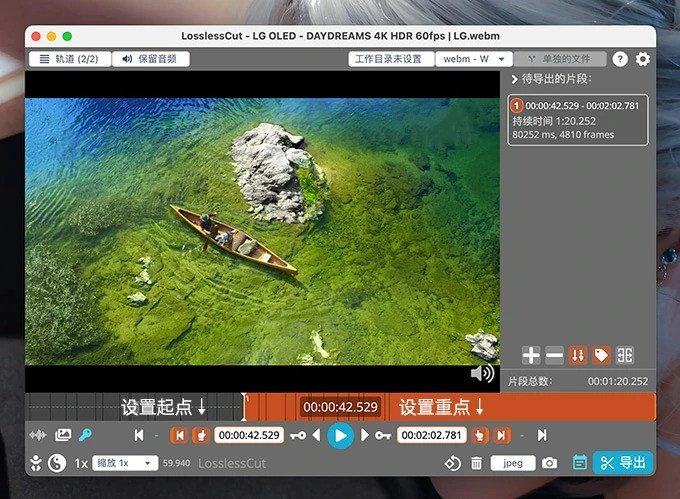The width and height of the screenshot is (680, 499).
Task: Add a new segment with plus icon
Action: click(531, 355)
